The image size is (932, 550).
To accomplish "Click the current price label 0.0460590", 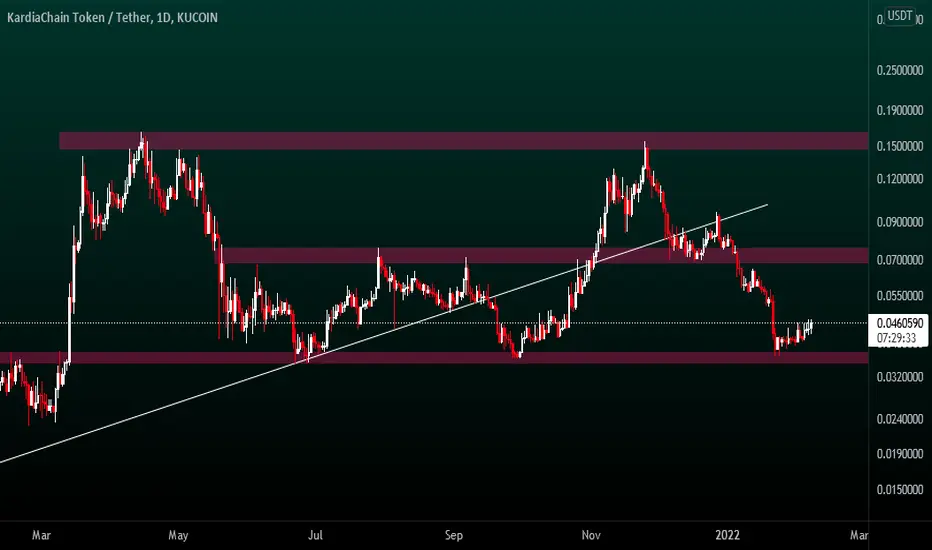I will [x=899, y=323].
